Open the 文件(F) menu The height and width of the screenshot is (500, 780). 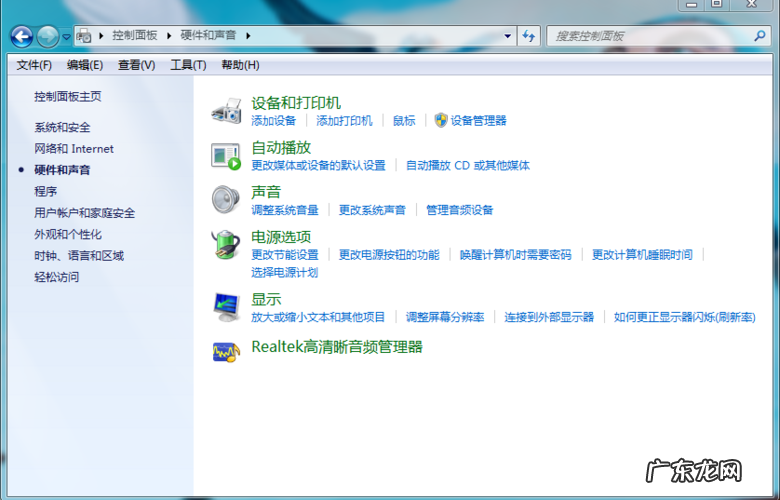(34, 65)
